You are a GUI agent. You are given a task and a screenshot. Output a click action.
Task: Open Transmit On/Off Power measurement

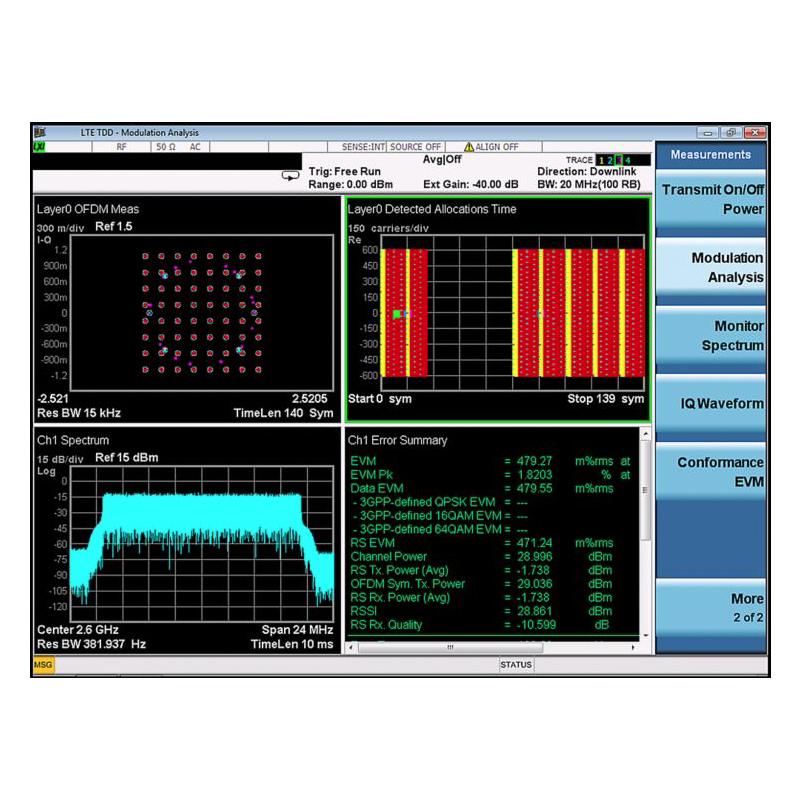point(711,199)
